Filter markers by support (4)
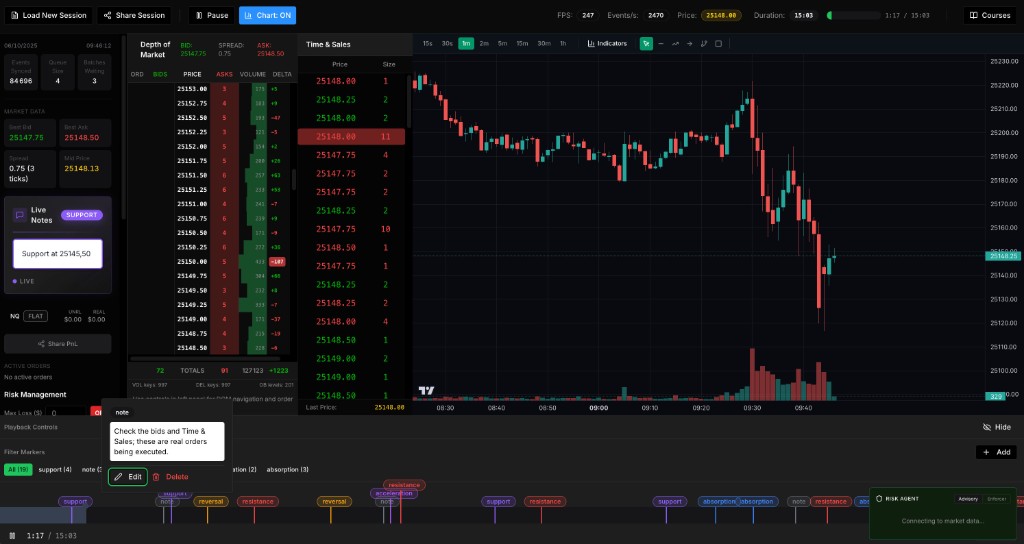The image size is (1024, 544). tap(55, 470)
